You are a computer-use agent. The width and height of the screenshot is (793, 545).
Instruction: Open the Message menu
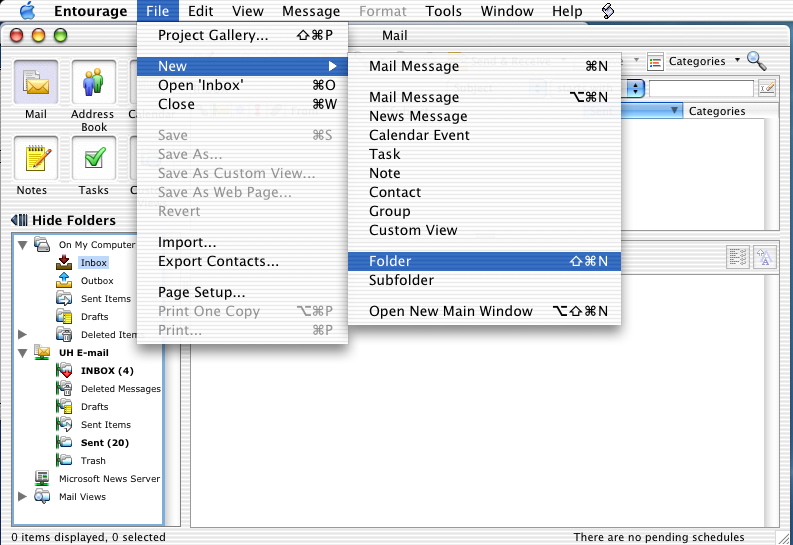pos(311,11)
